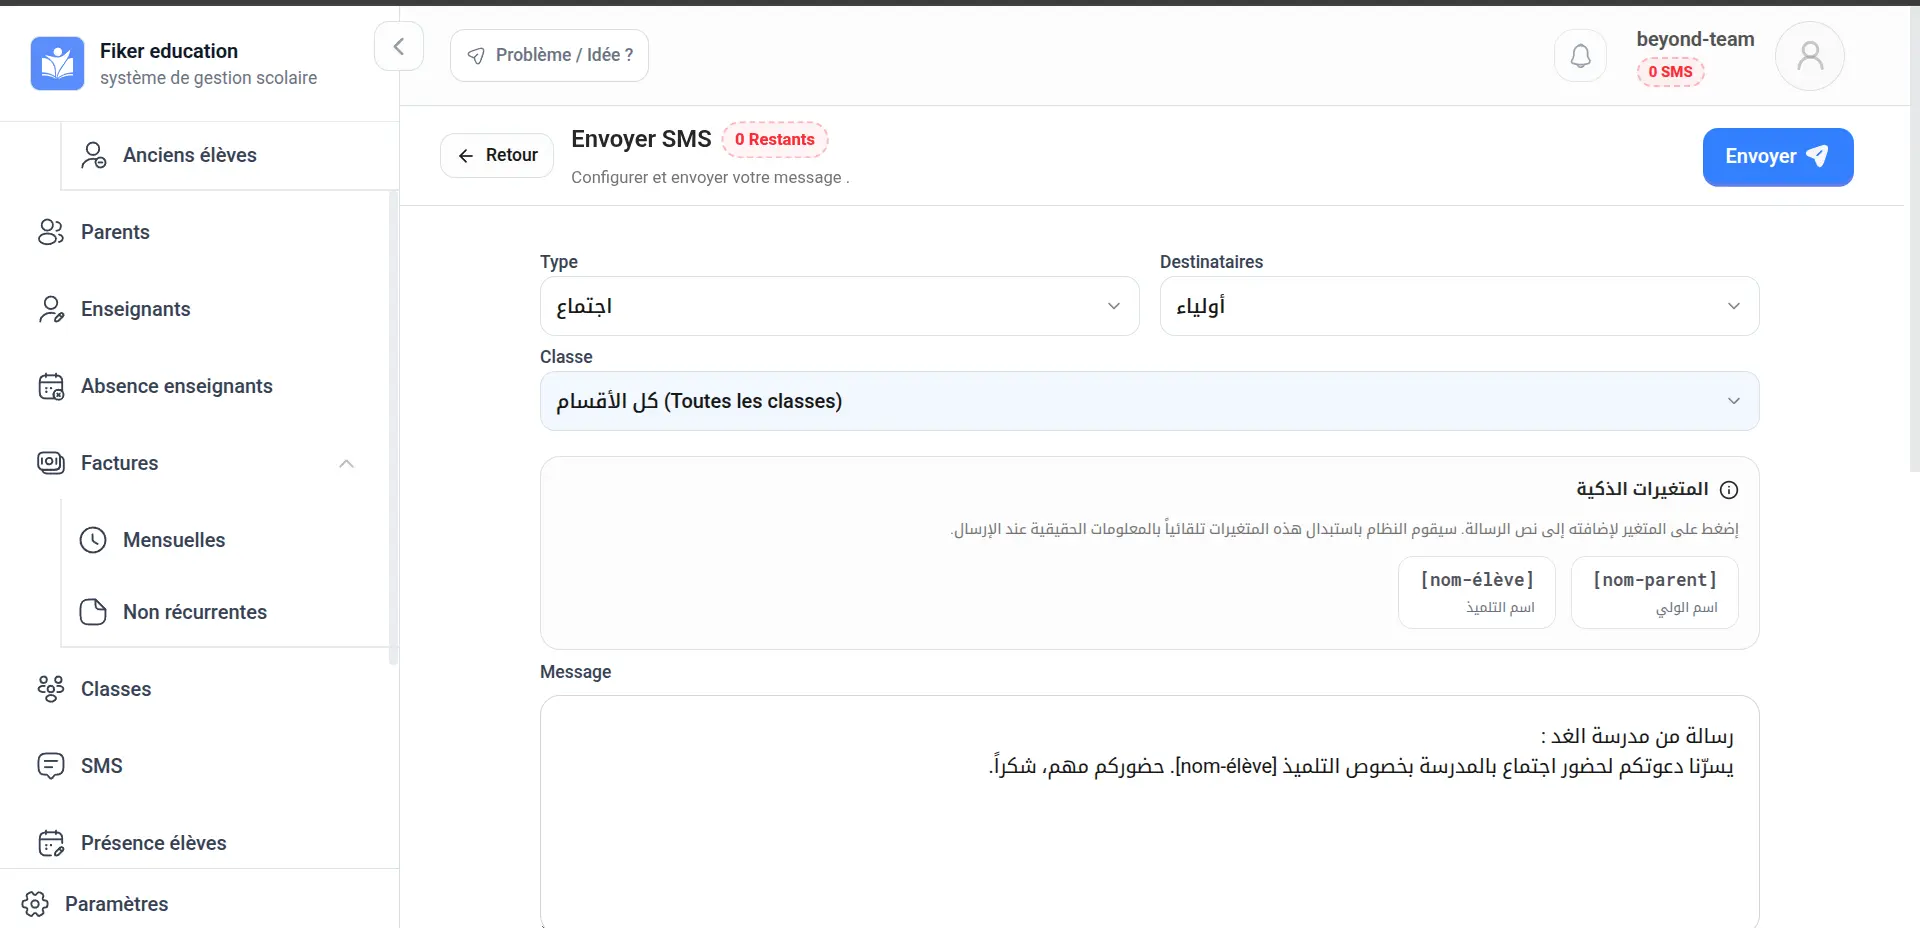The width and height of the screenshot is (1920, 928).
Task: Open the Classe dropdown selector
Action: (1148, 401)
